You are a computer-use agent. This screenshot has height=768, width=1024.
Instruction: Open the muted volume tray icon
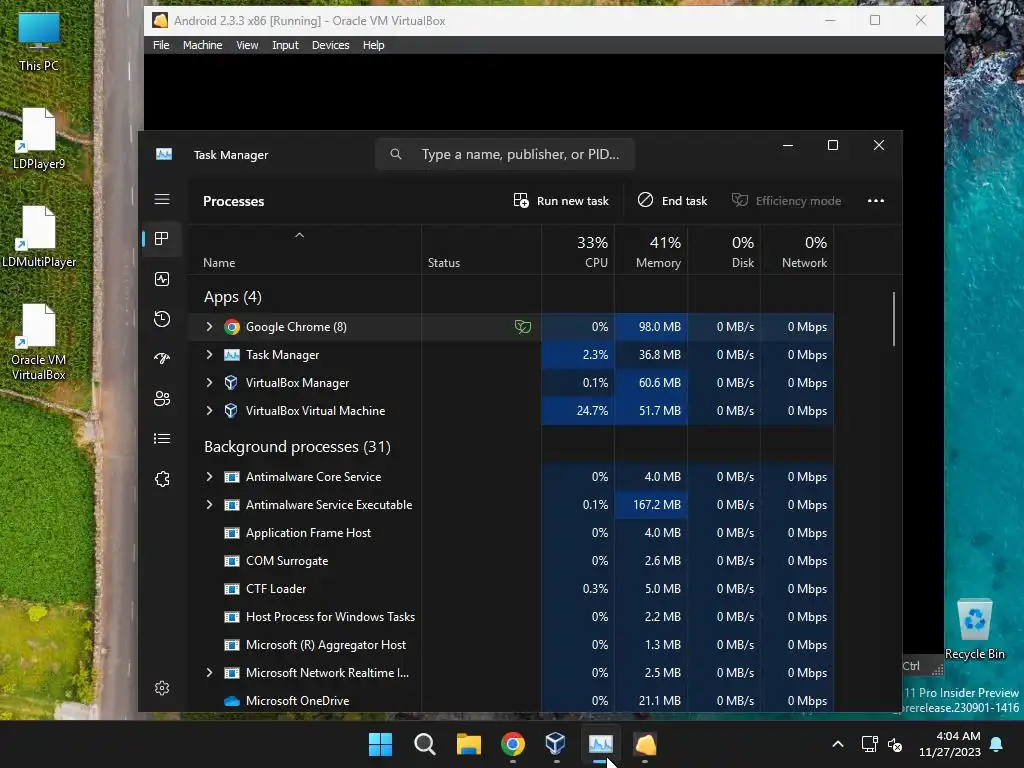tap(895, 744)
